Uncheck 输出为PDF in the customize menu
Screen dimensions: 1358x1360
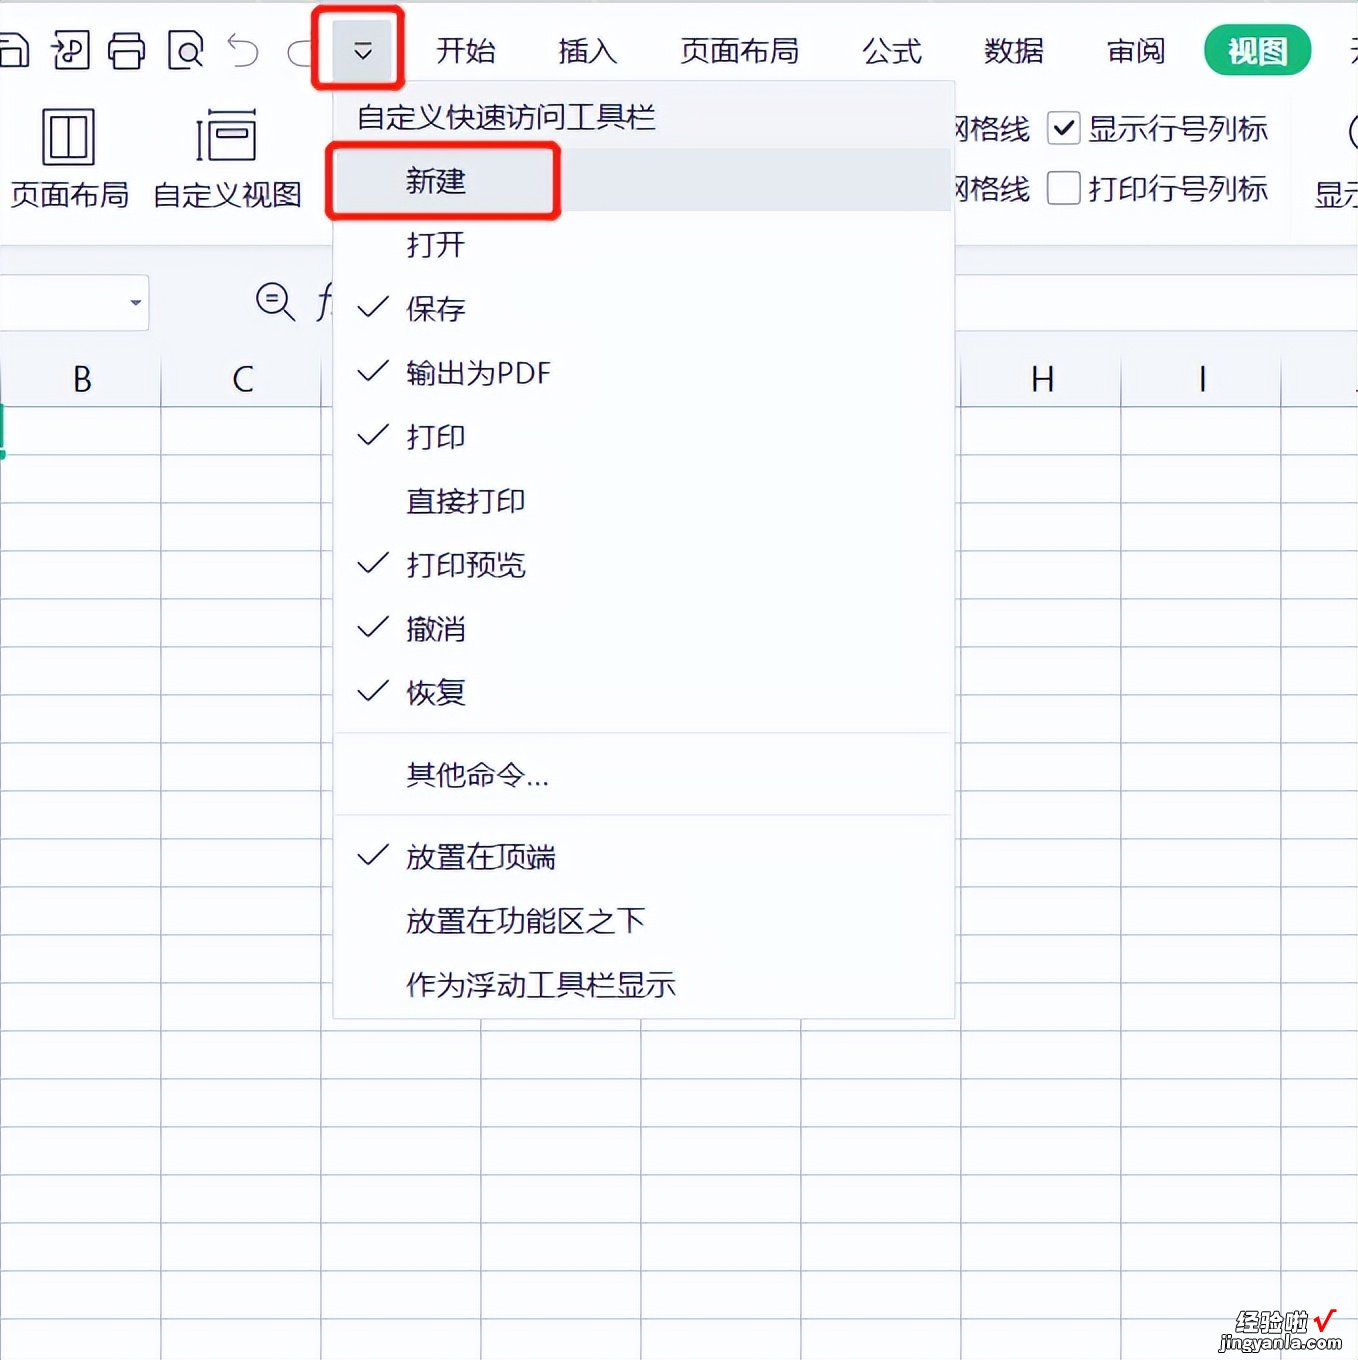[643, 373]
